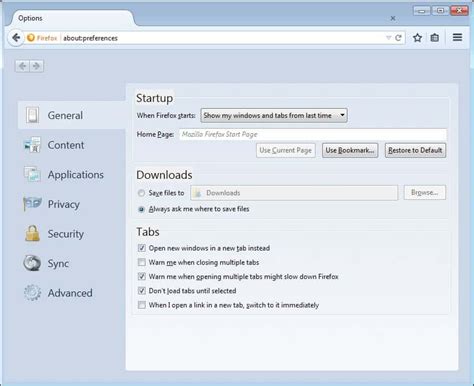474x386 pixels.
Task: Click the Downloads folder path field
Action: 294,193
